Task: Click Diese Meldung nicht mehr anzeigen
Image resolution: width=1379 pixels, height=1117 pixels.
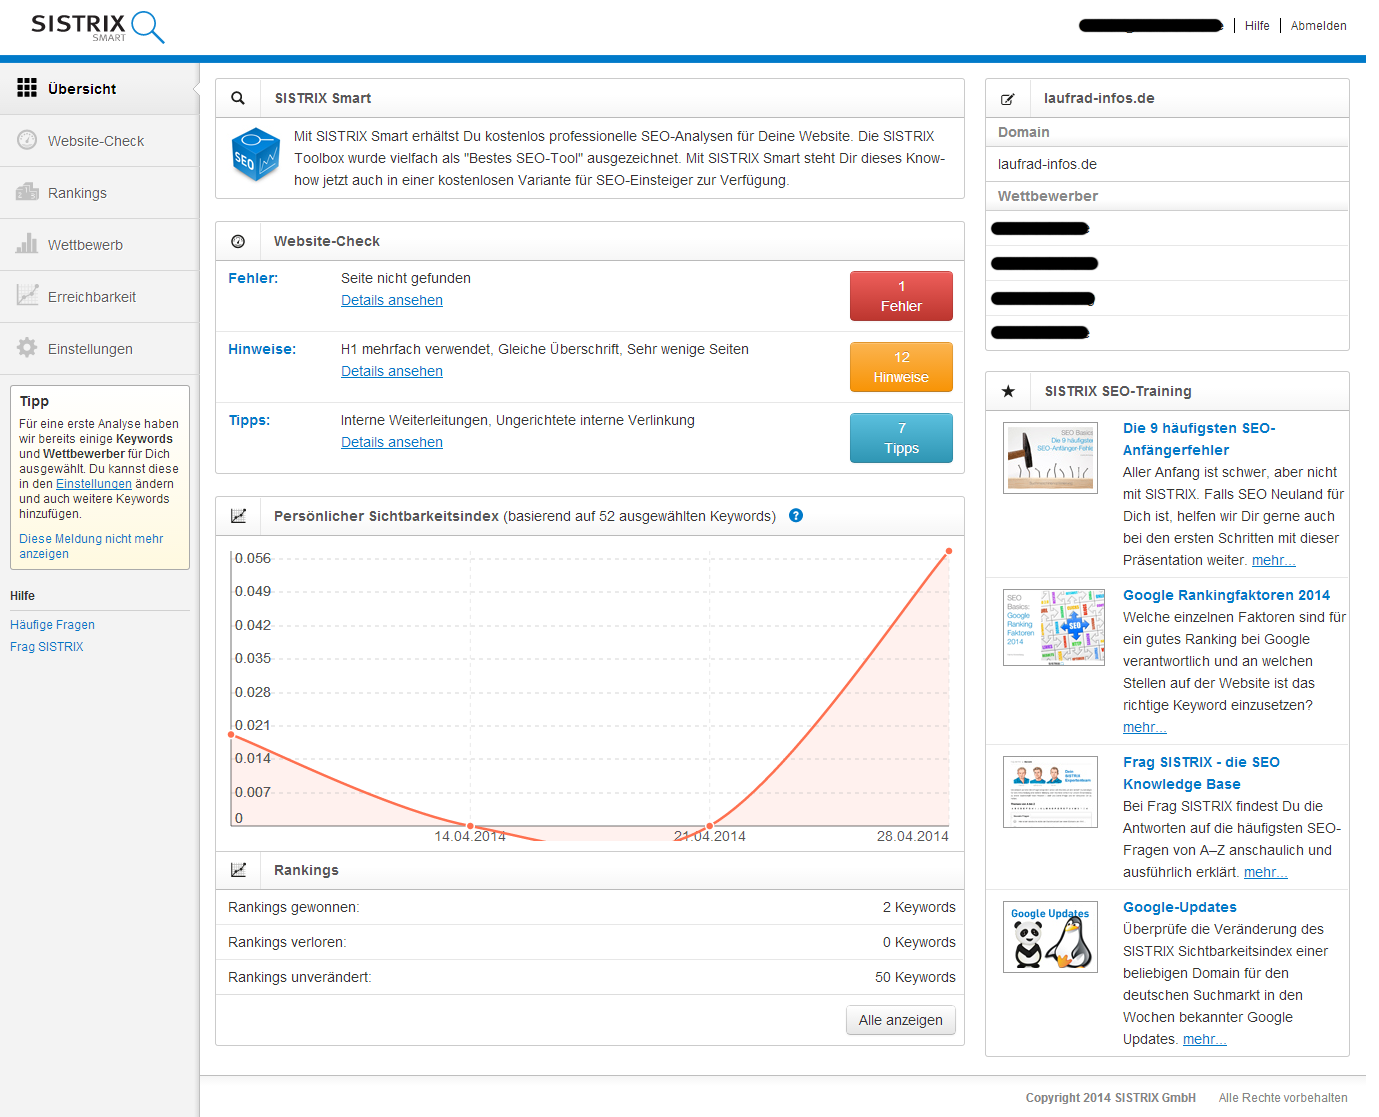Action: point(91,546)
